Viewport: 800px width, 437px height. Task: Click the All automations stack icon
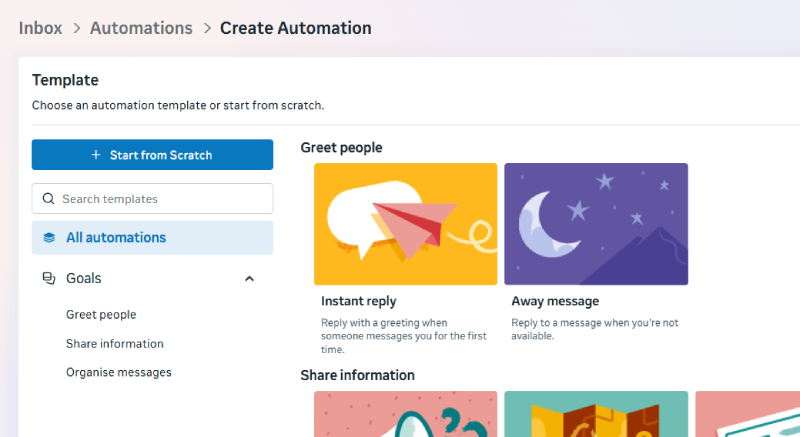49,238
